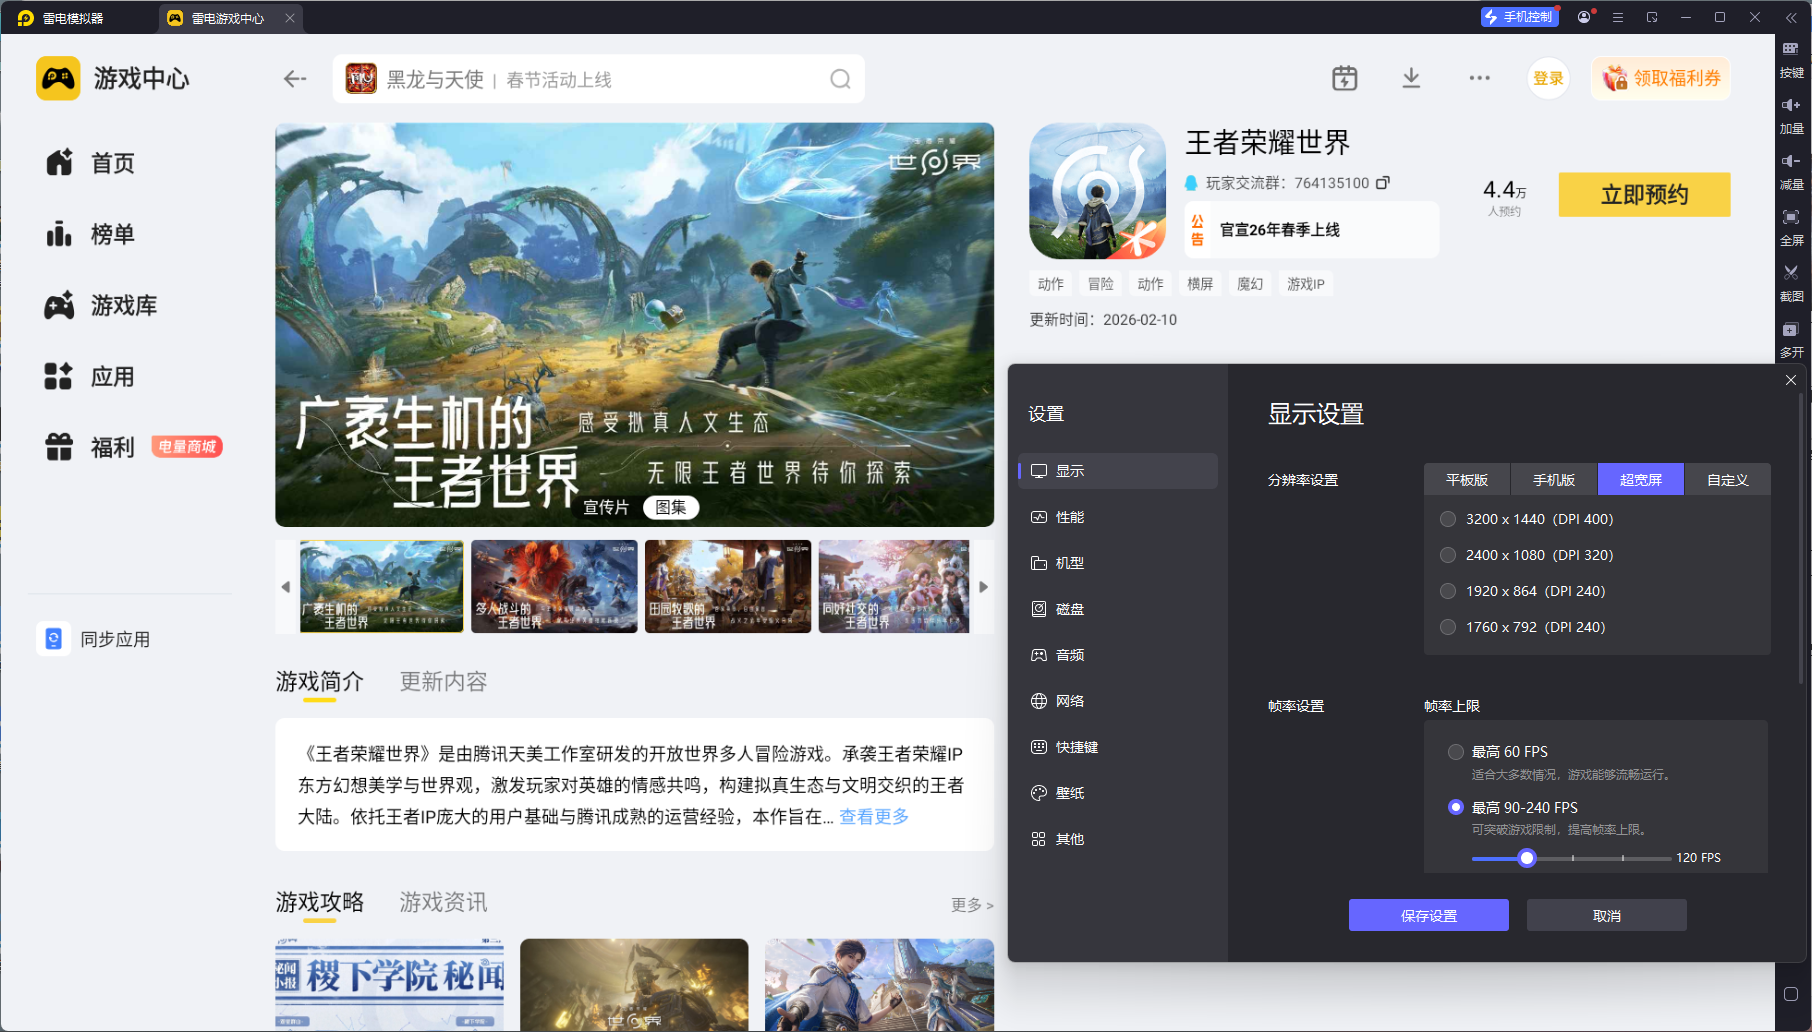This screenshot has height=1032, width=1812.
Task: Open 机型 device model settings
Action: pos(1118,563)
